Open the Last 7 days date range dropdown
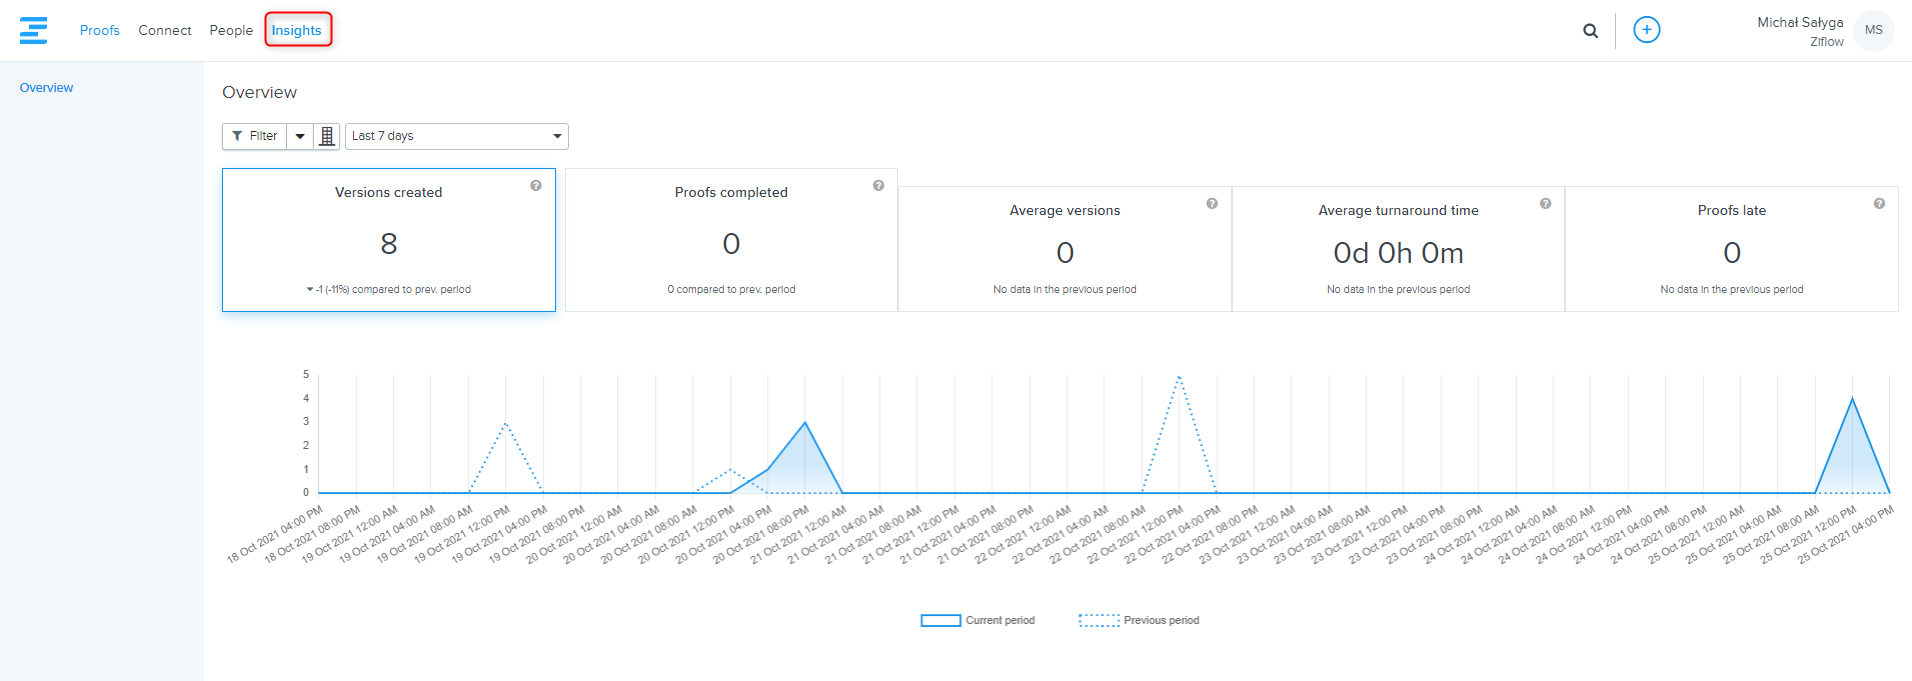Viewport: 1912px width, 681px height. pyautogui.click(x=456, y=136)
